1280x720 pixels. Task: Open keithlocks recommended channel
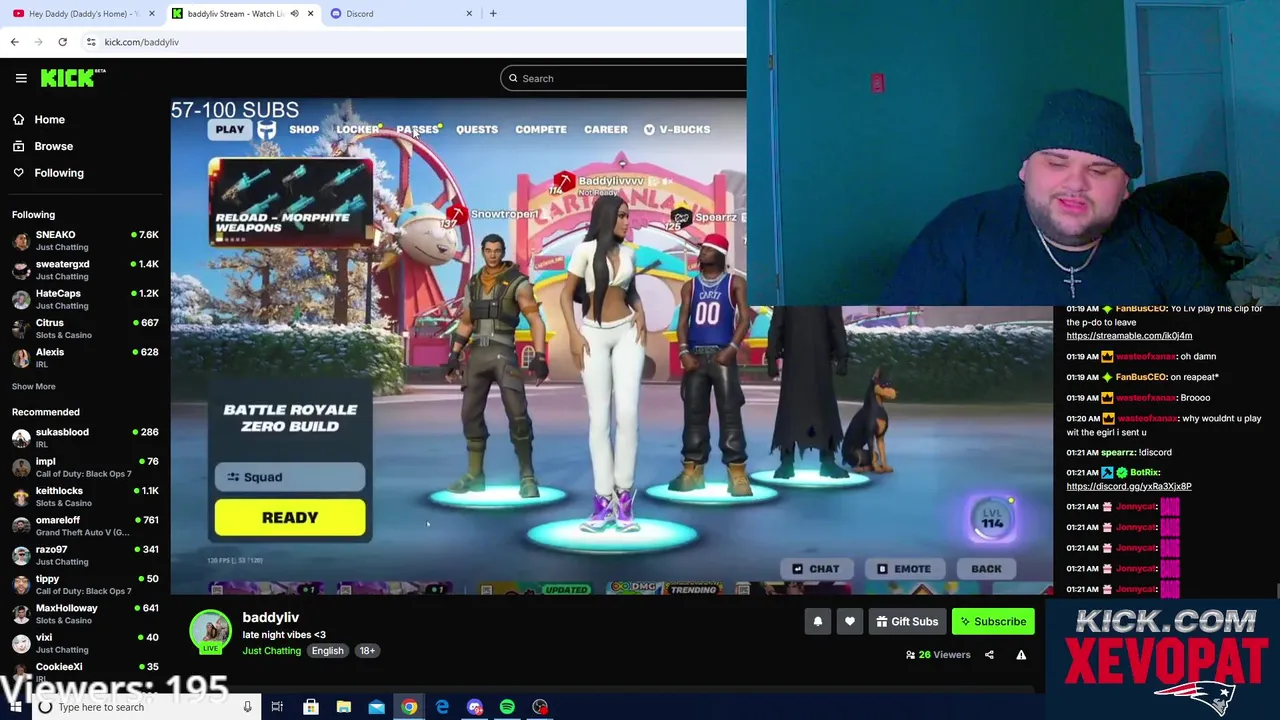tap(85, 496)
